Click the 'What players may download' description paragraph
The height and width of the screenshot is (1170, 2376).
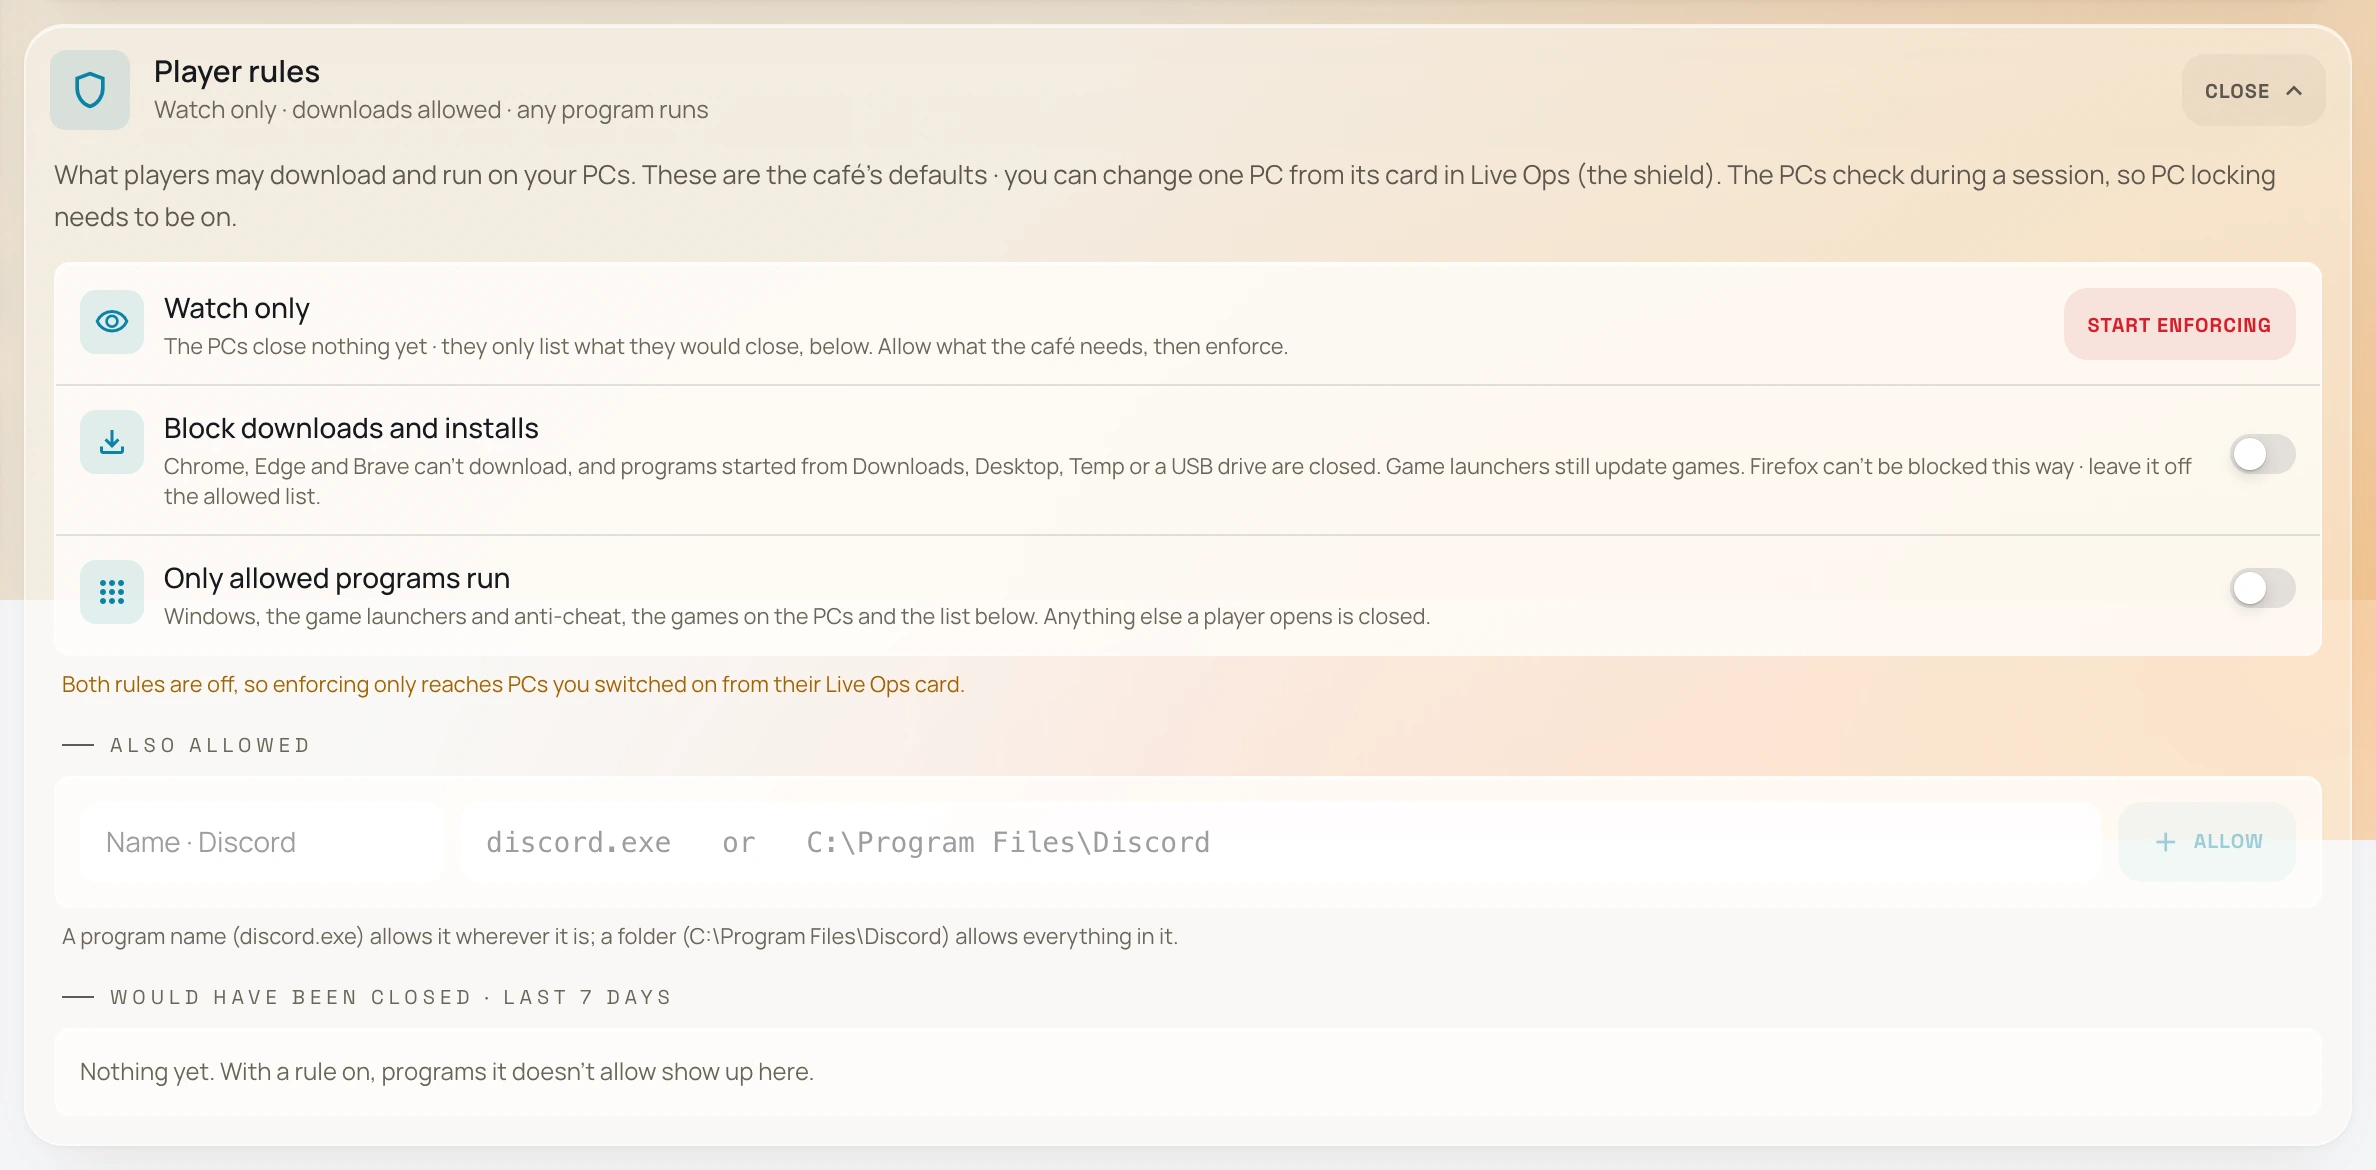pos(1165,196)
